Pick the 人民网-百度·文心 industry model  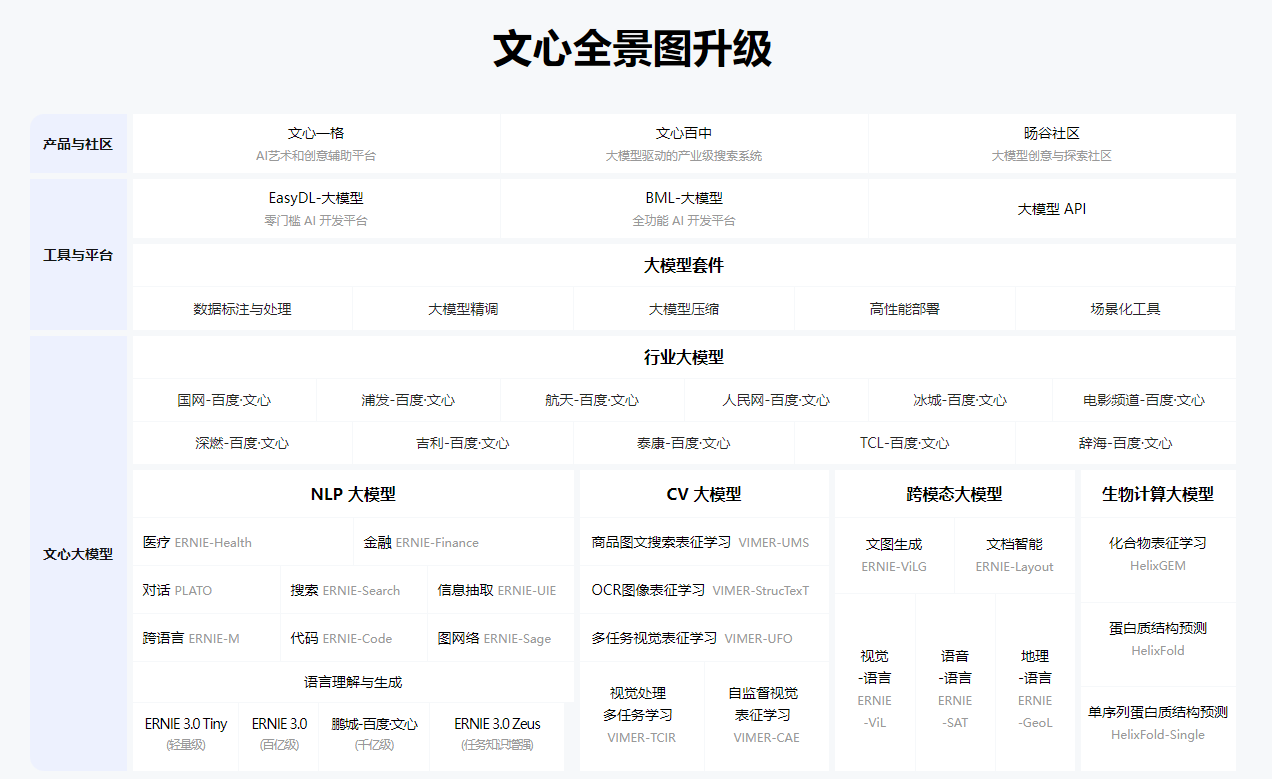click(x=776, y=400)
